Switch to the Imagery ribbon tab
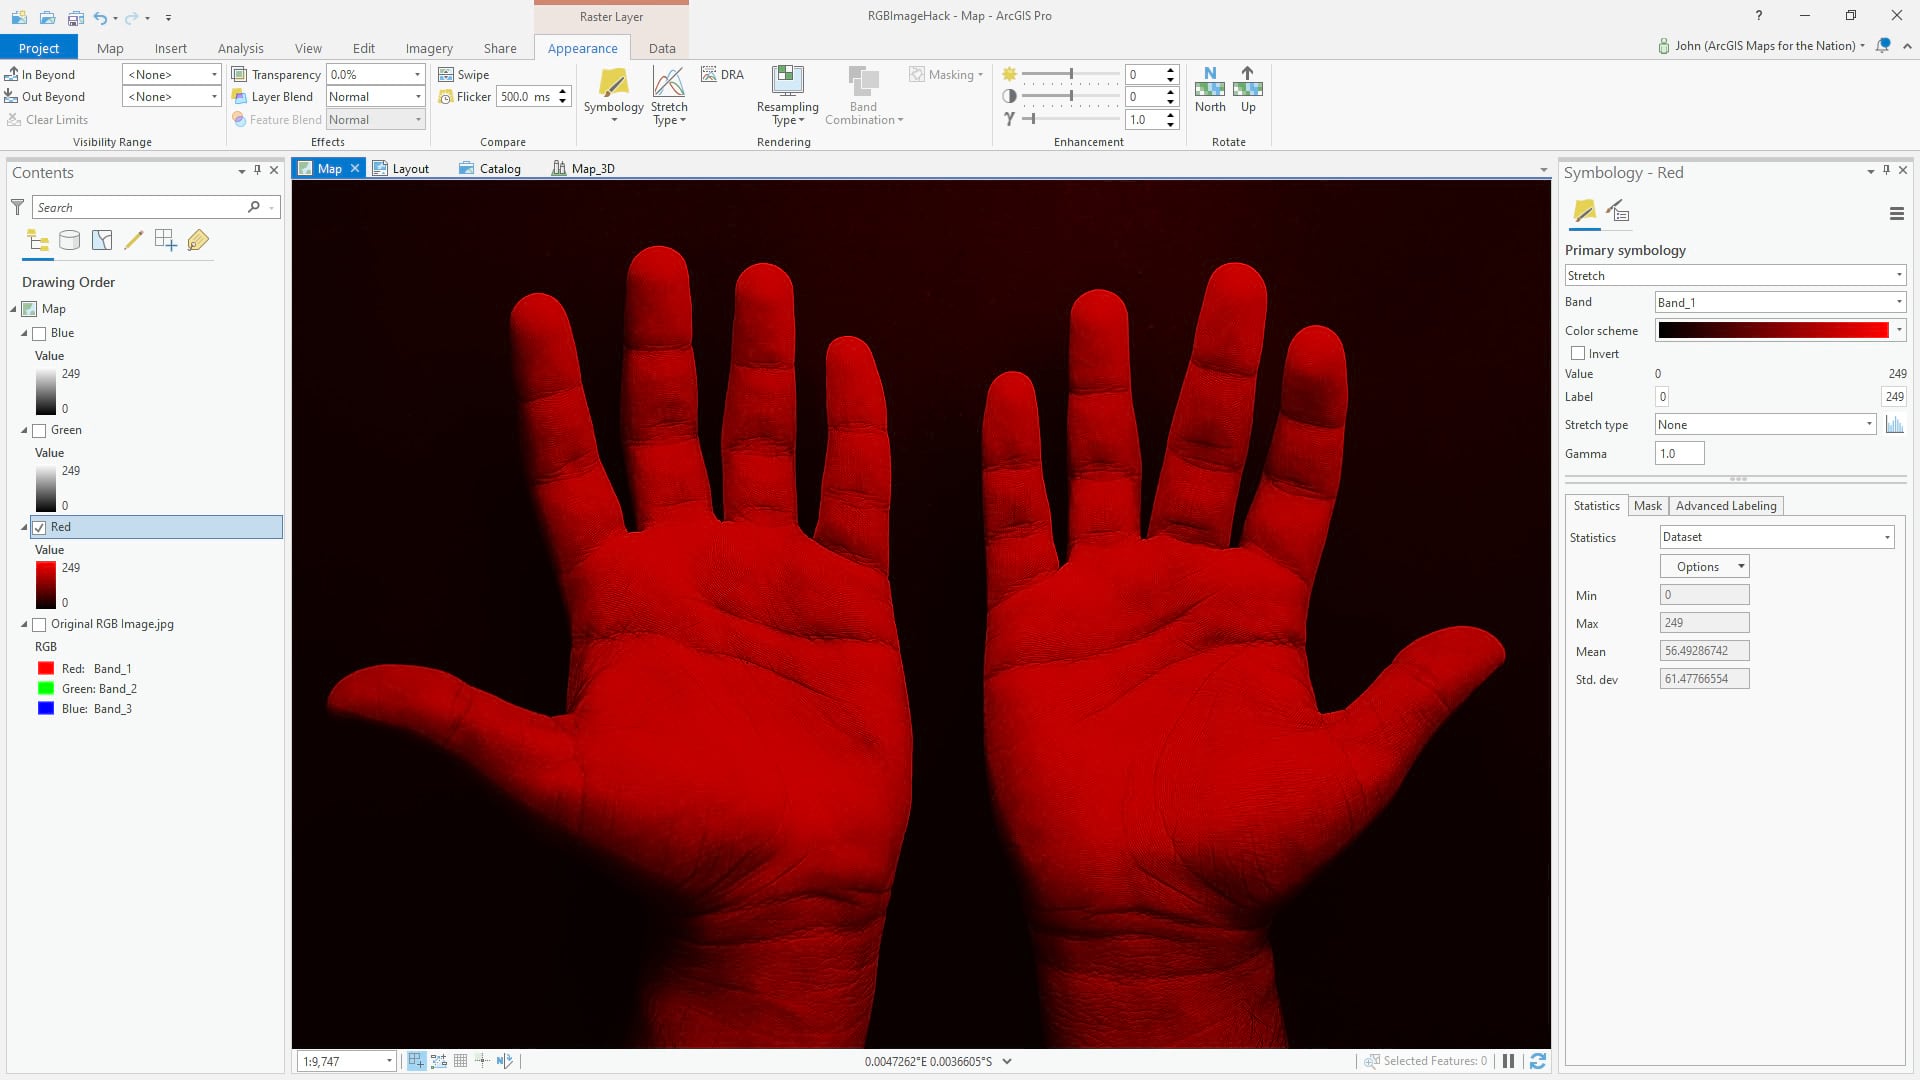Viewport: 1920px width, 1080px height. click(x=429, y=48)
